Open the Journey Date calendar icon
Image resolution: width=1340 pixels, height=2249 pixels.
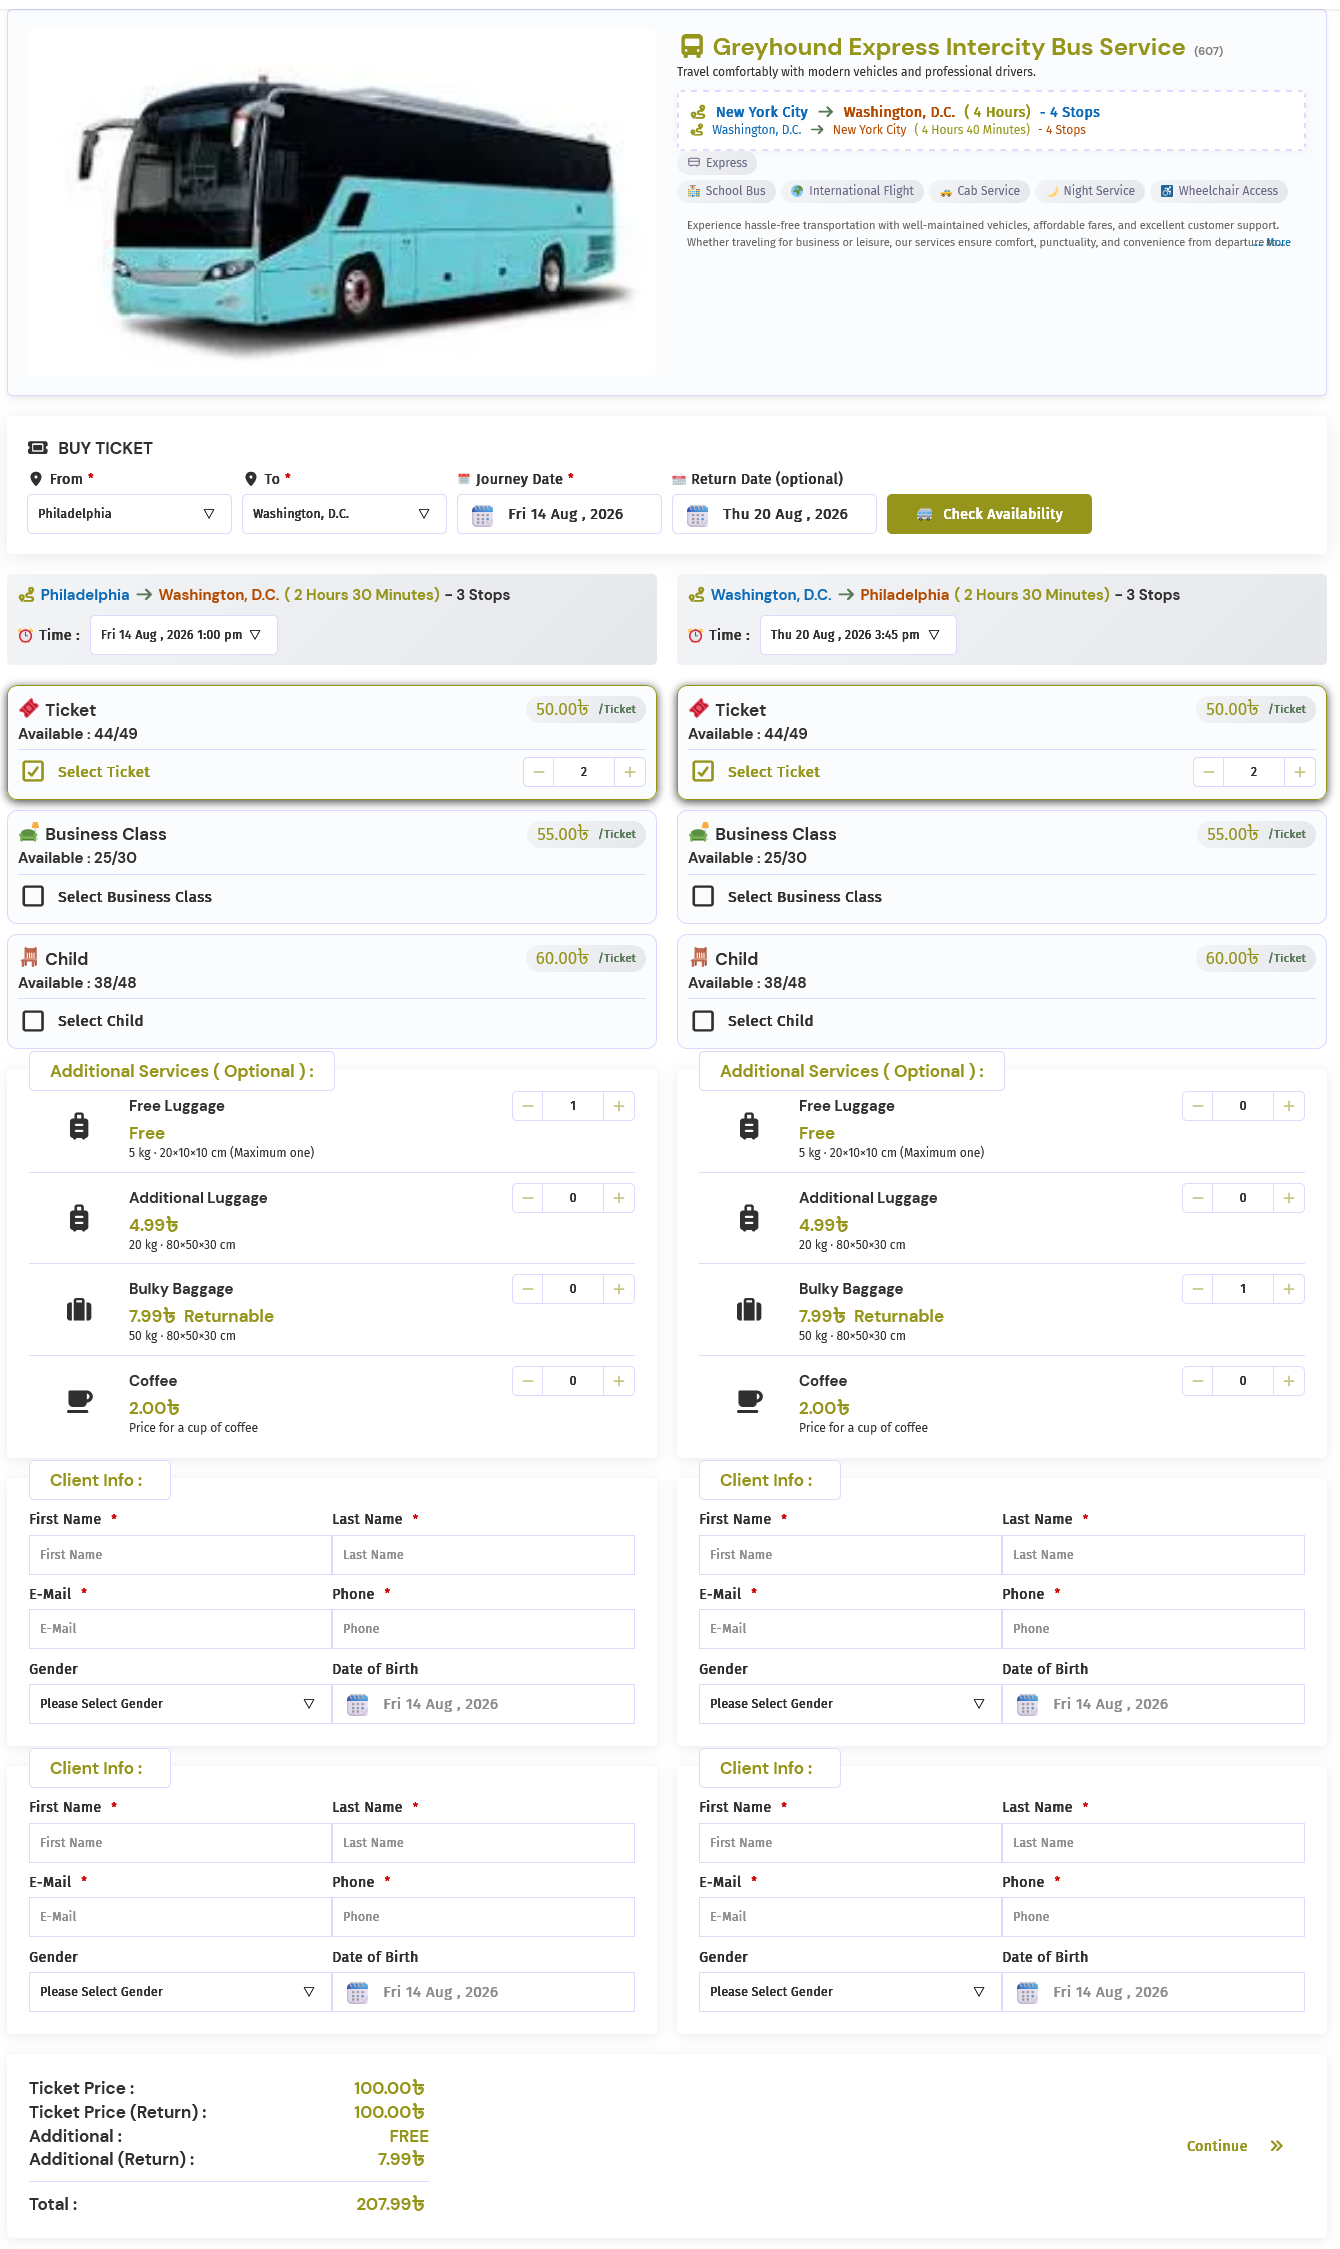(483, 515)
